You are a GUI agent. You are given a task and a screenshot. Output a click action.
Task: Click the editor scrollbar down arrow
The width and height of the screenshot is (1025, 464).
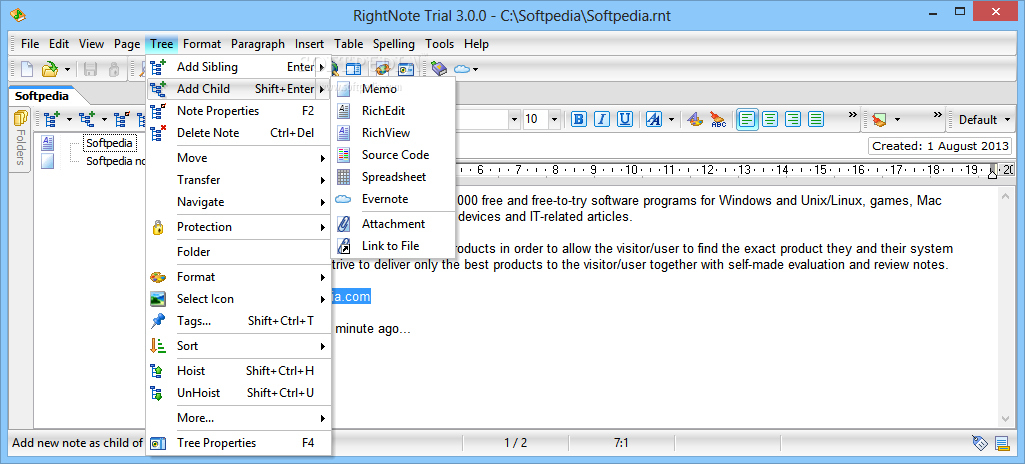(x=1005, y=418)
